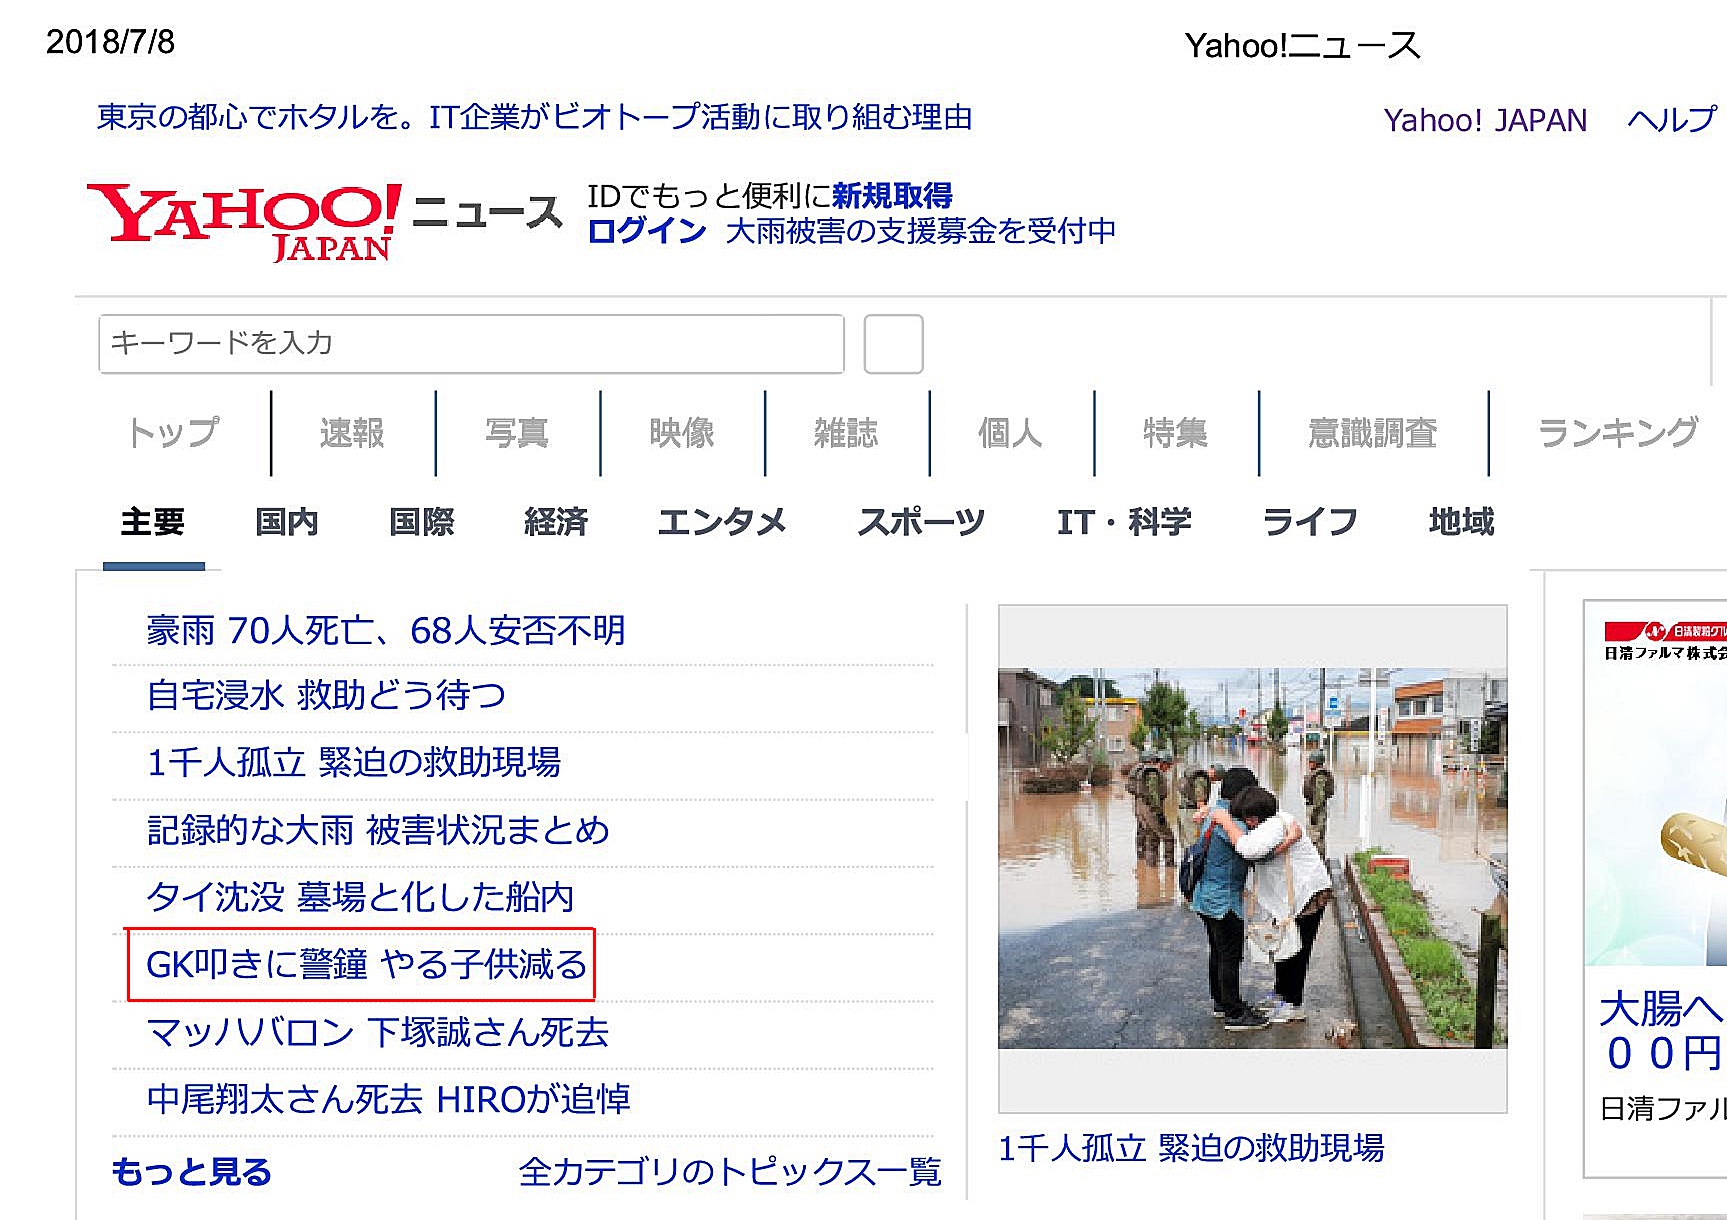Select the IT・科学 category tab

(1124, 522)
